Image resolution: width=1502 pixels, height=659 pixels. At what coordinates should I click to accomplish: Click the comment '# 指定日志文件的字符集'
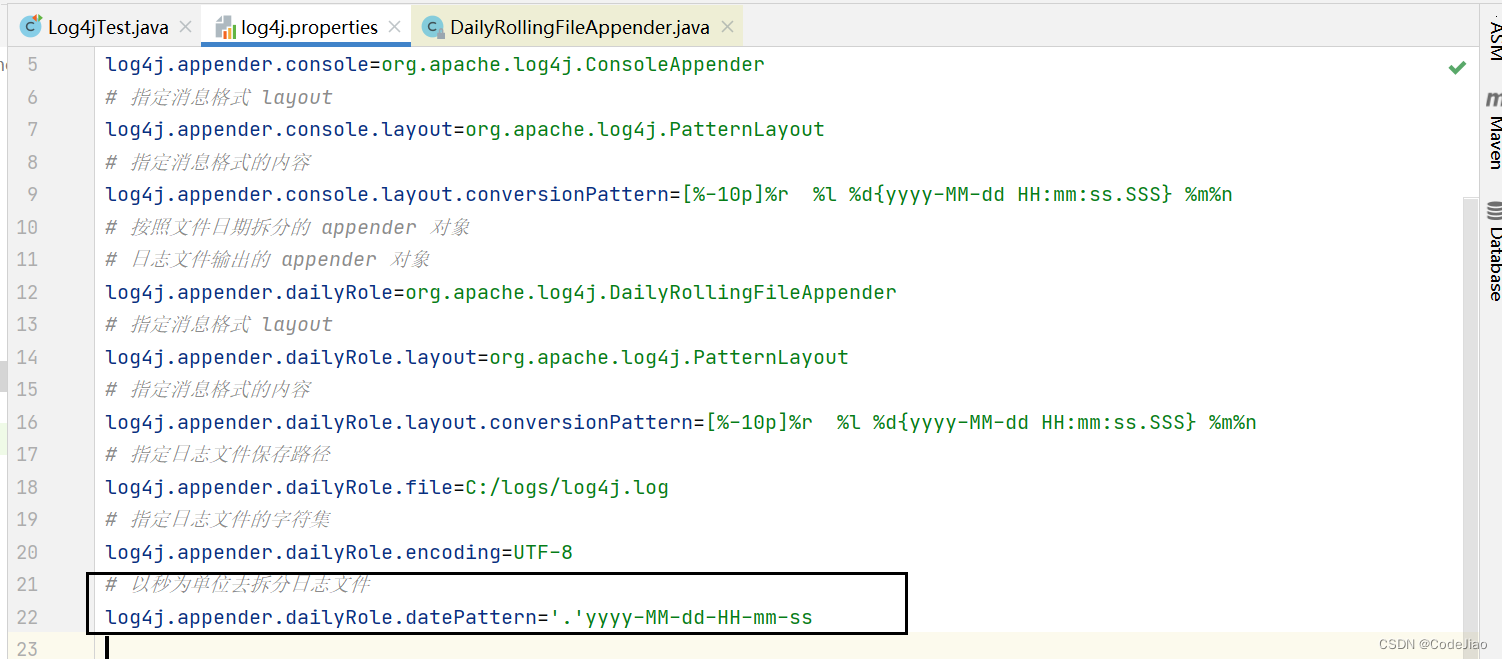[218, 520]
